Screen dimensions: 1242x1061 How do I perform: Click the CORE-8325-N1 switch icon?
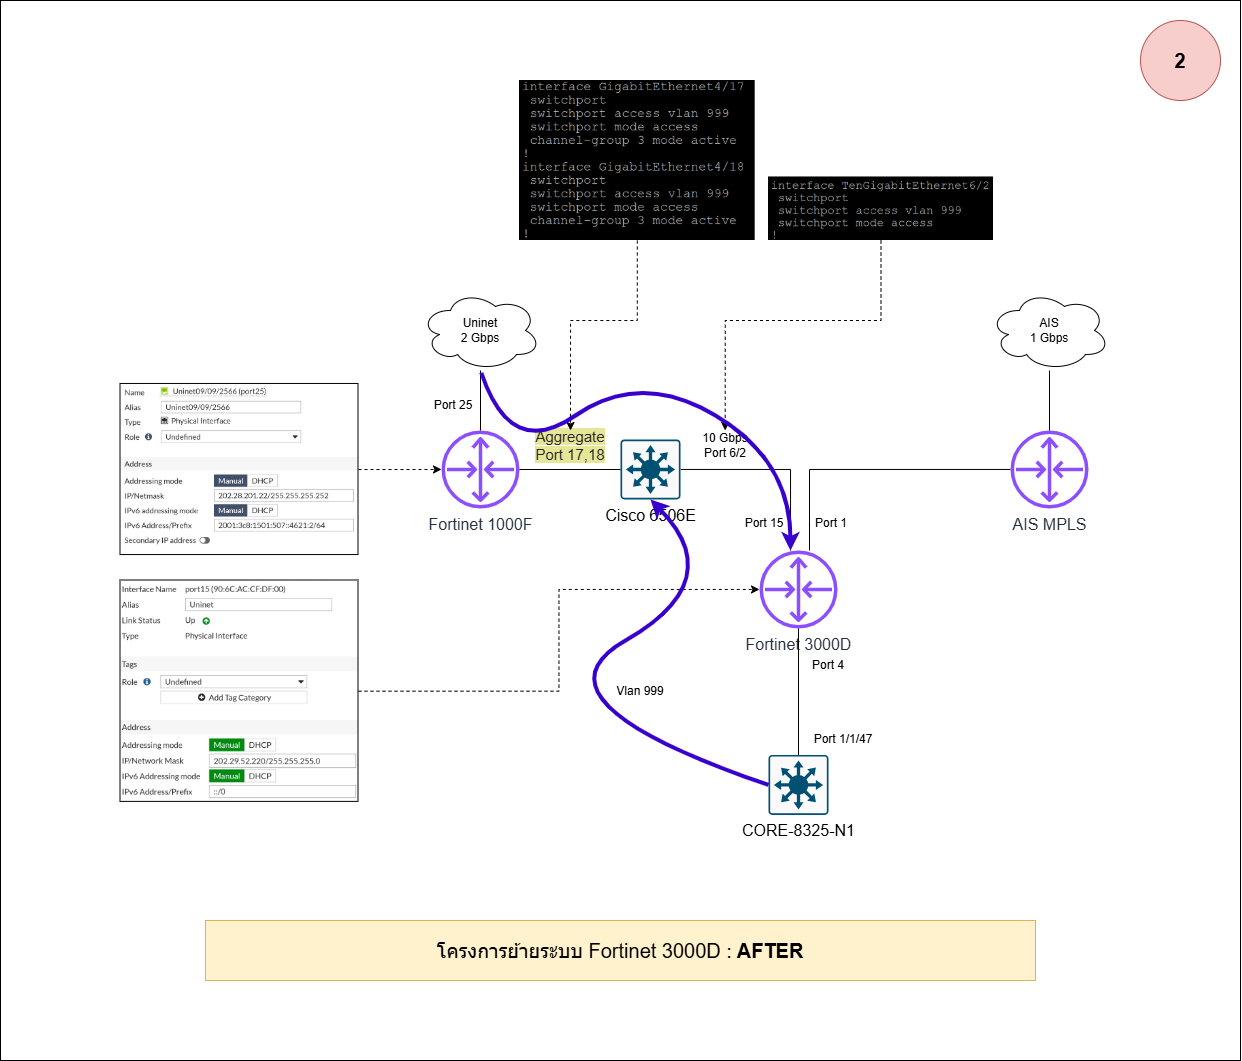coord(798,785)
